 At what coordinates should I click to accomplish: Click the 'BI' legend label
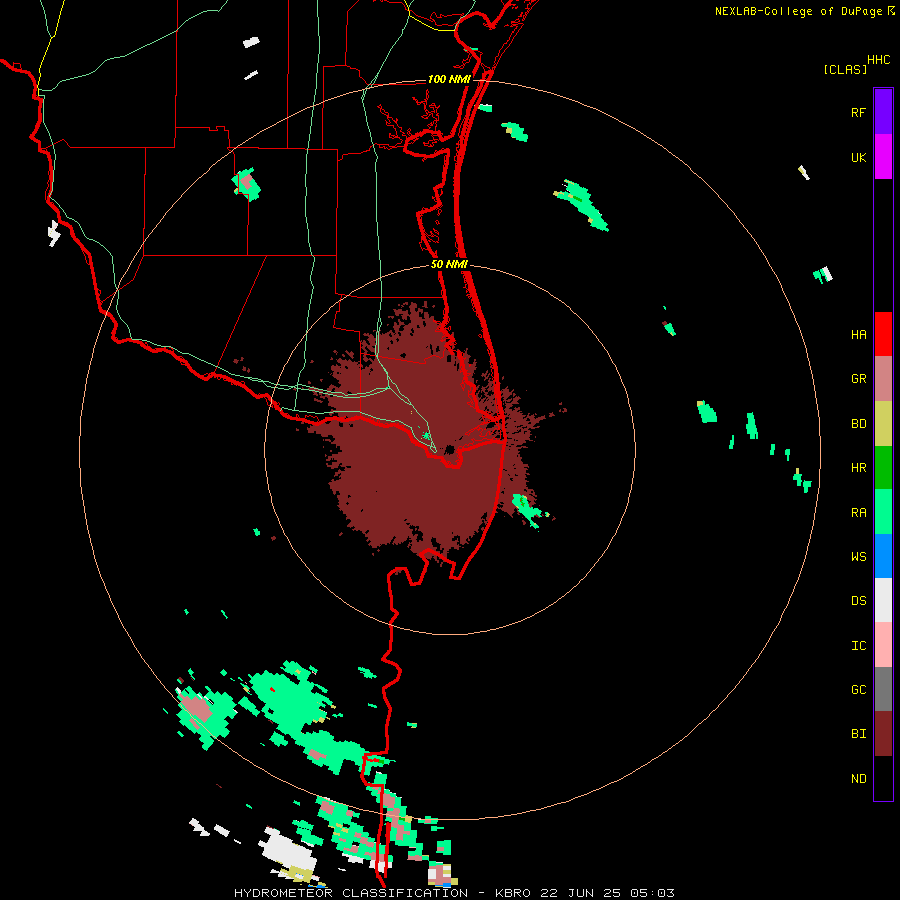pos(859,734)
